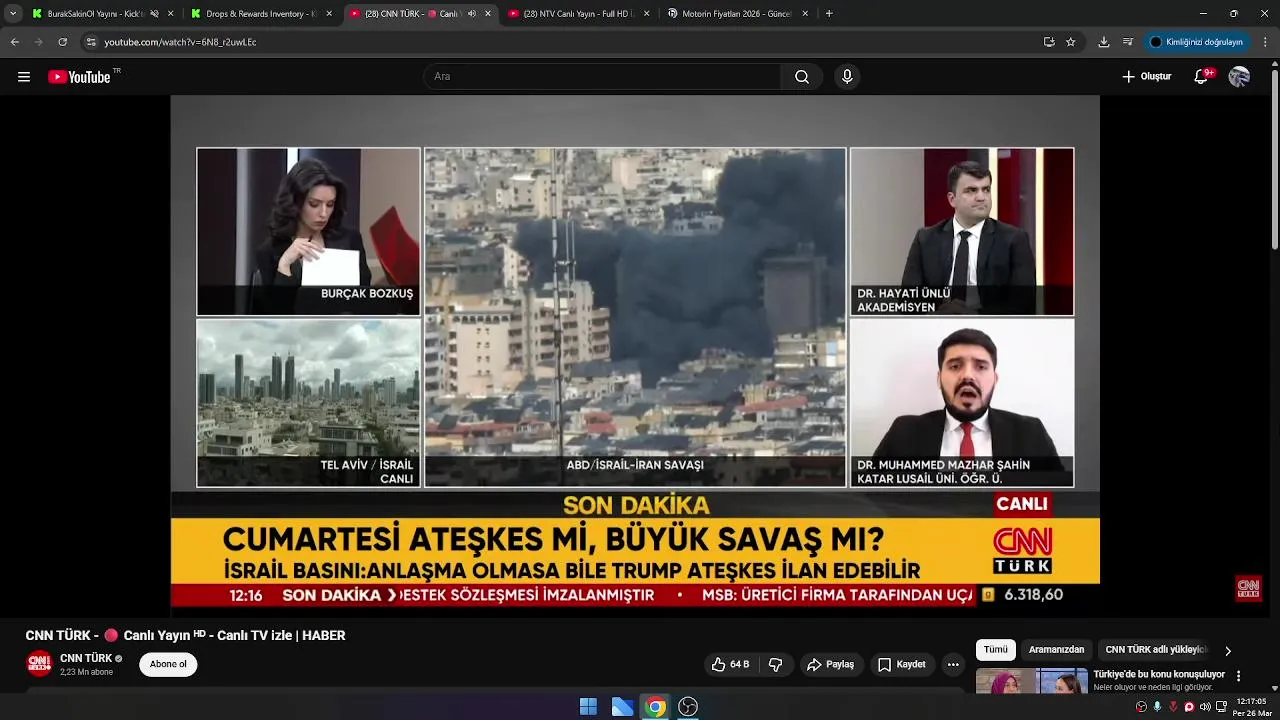
Task: Close the NTV Canlı Yayın tab
Action: tap(646, 14)
